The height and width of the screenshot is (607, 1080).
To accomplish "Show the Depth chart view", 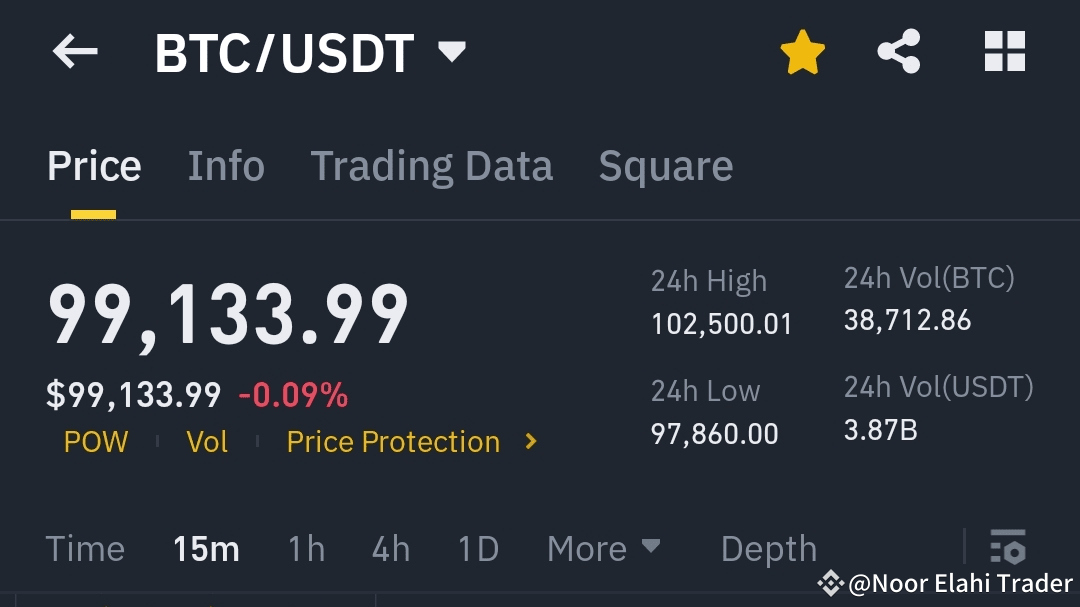I will (x=769, y=550).
